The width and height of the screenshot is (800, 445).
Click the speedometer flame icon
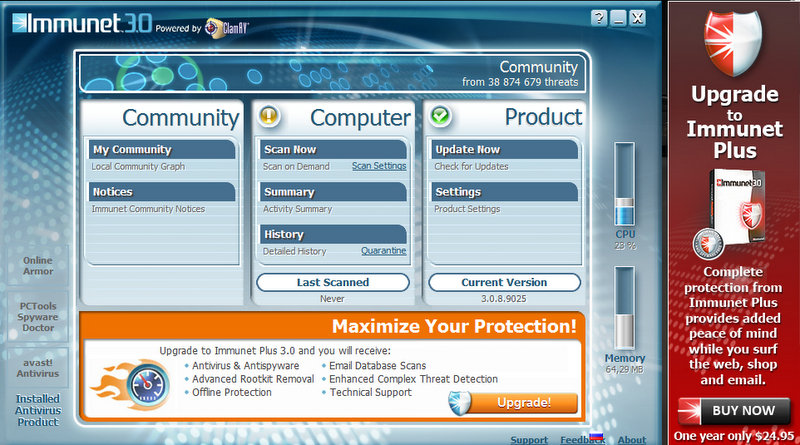pos(132,384)
